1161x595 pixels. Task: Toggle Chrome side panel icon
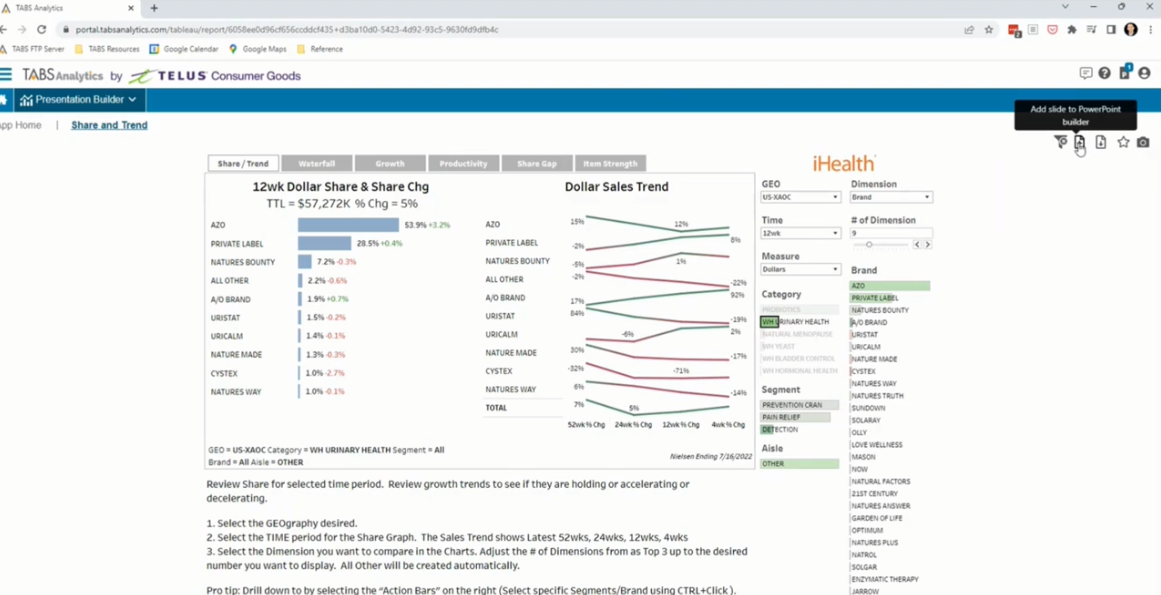point(1111,30)
